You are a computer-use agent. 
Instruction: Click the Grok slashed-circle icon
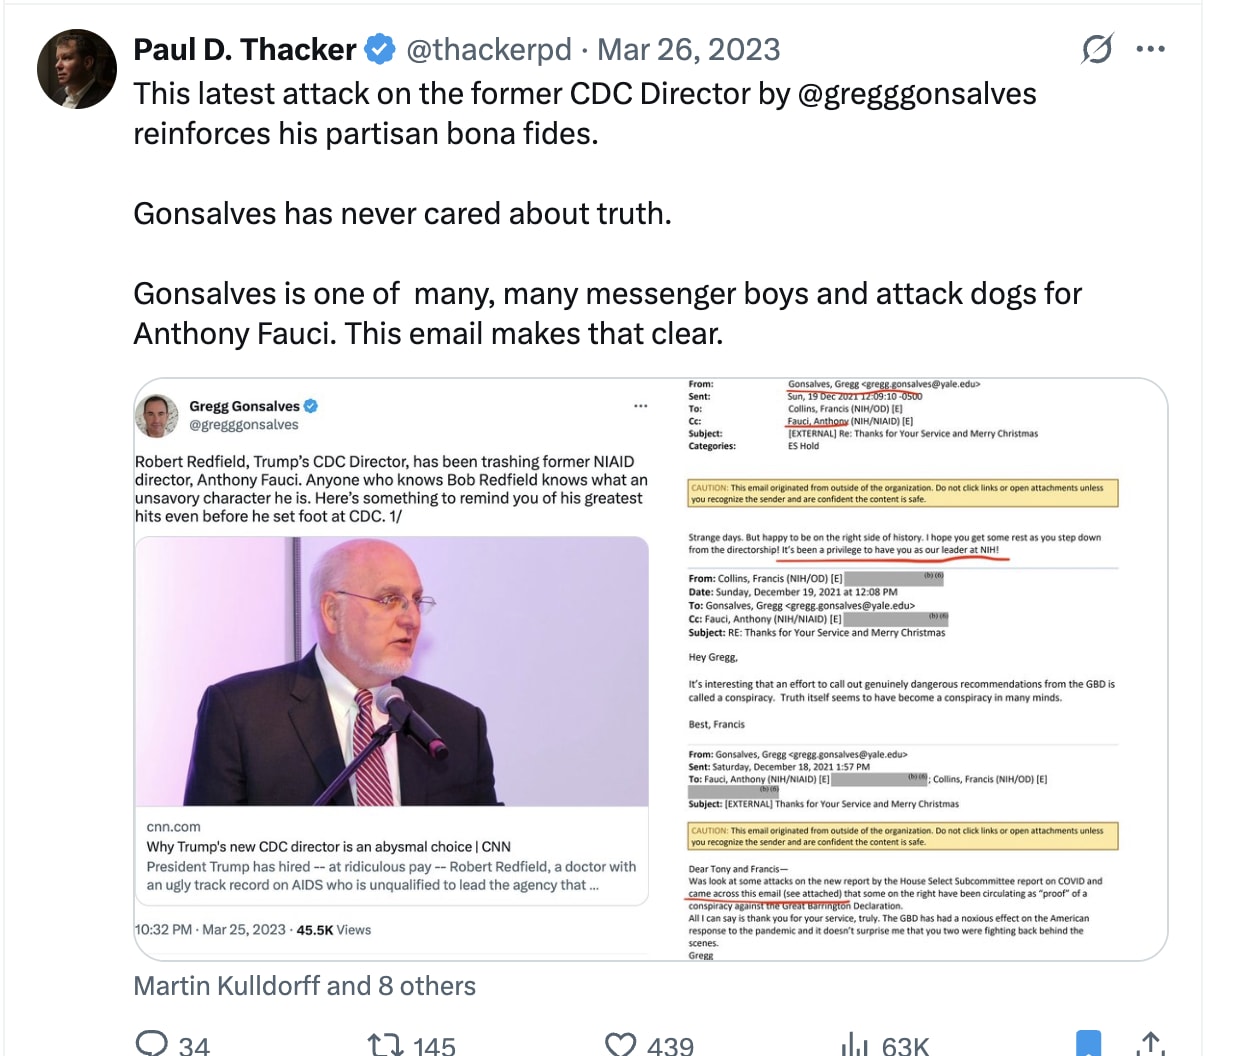click(1097, 48)
